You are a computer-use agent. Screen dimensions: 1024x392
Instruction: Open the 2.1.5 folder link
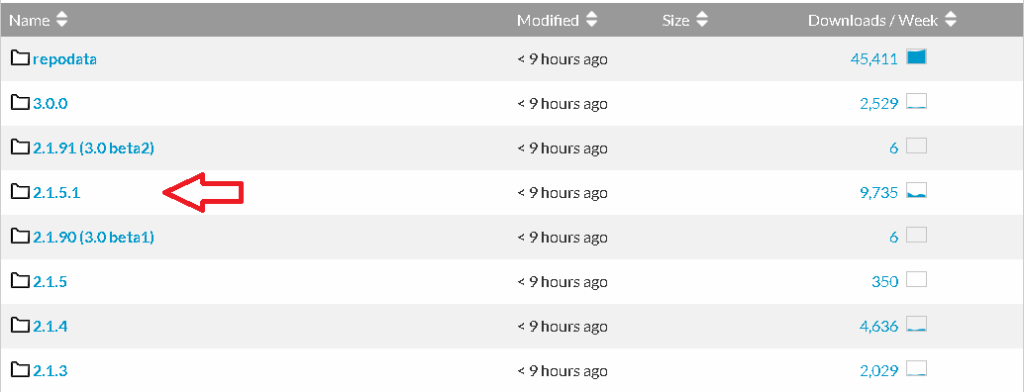(50, 282)
